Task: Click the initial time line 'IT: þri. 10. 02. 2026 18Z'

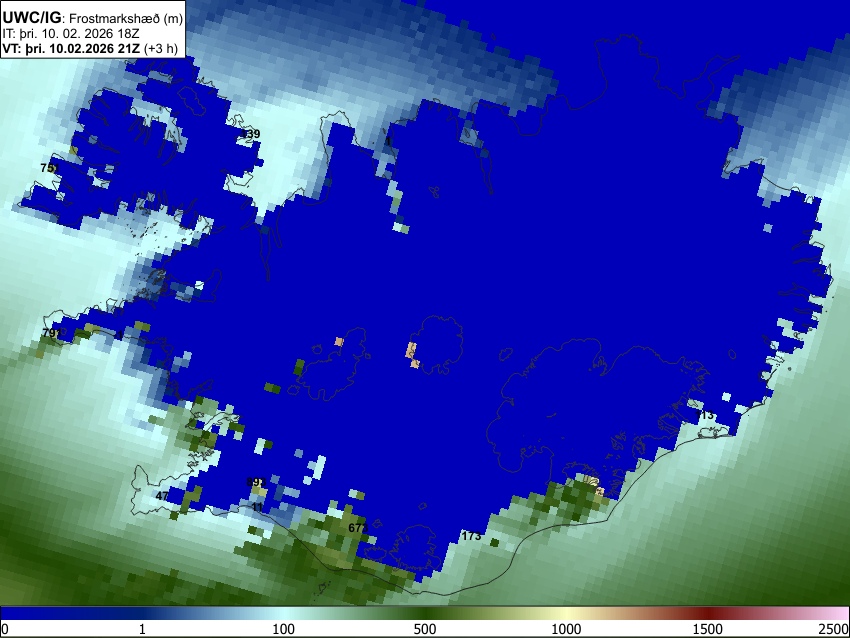Action: click(71, 34)
